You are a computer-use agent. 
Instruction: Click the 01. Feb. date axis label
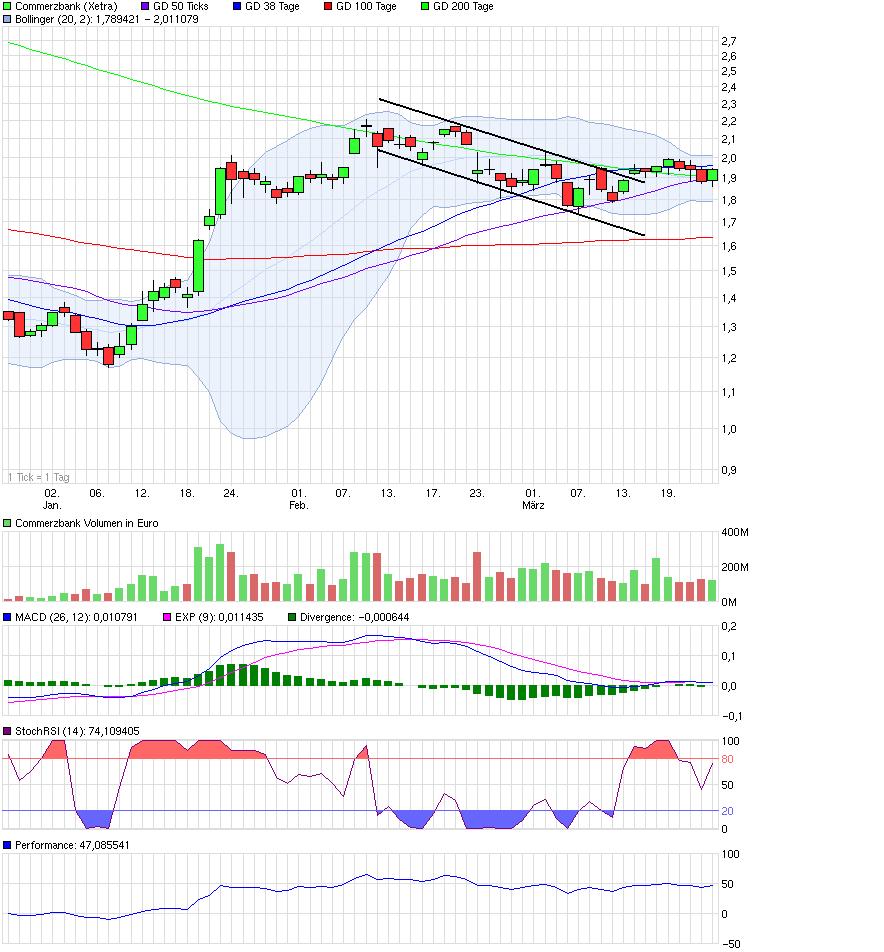[x=298, y=499]
